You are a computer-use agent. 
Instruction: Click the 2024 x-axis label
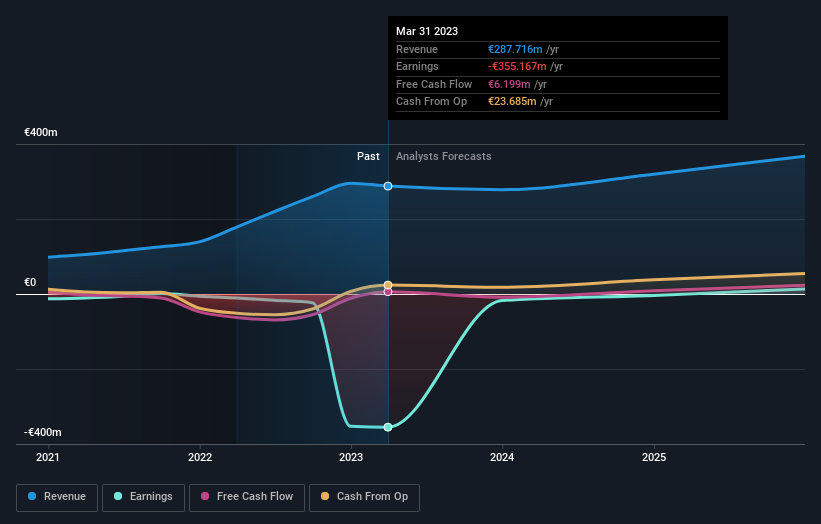click(502, 458)
